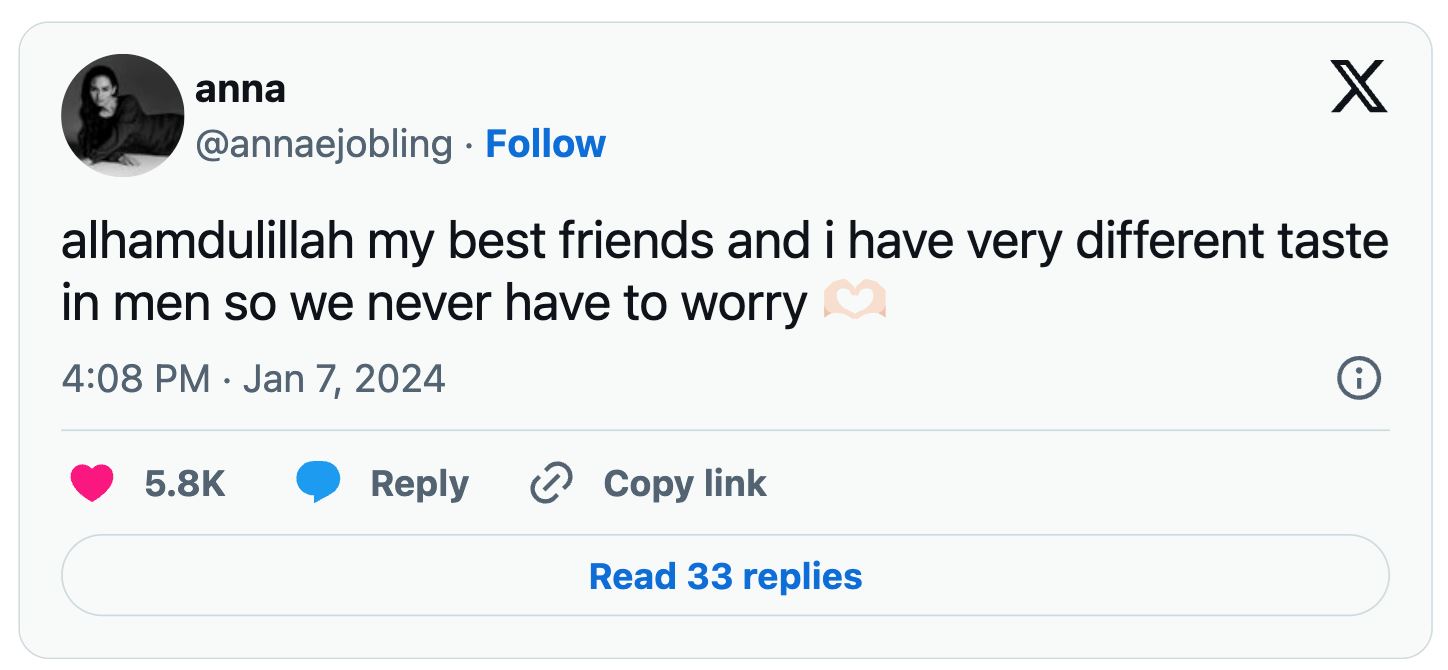Open the info circle icon
This screenshot has height=670, width=1448.
1358,380
